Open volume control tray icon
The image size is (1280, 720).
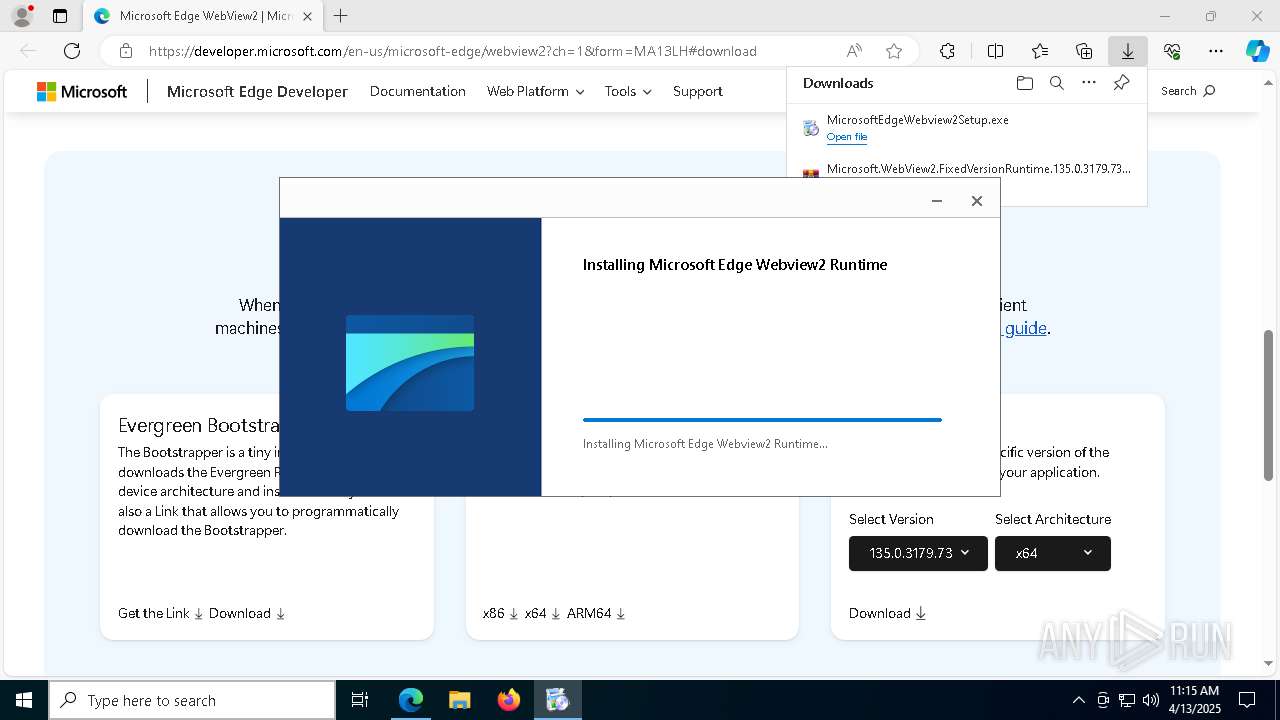pos(1151,700)
